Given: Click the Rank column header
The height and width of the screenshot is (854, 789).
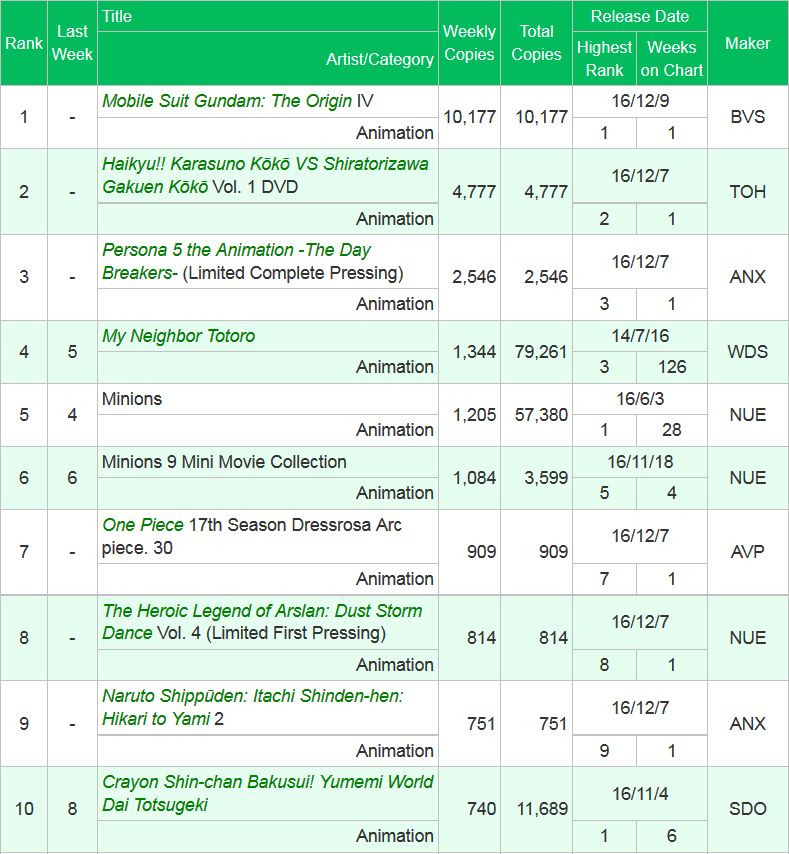Looking at the screenshot, I should [24, 43].
